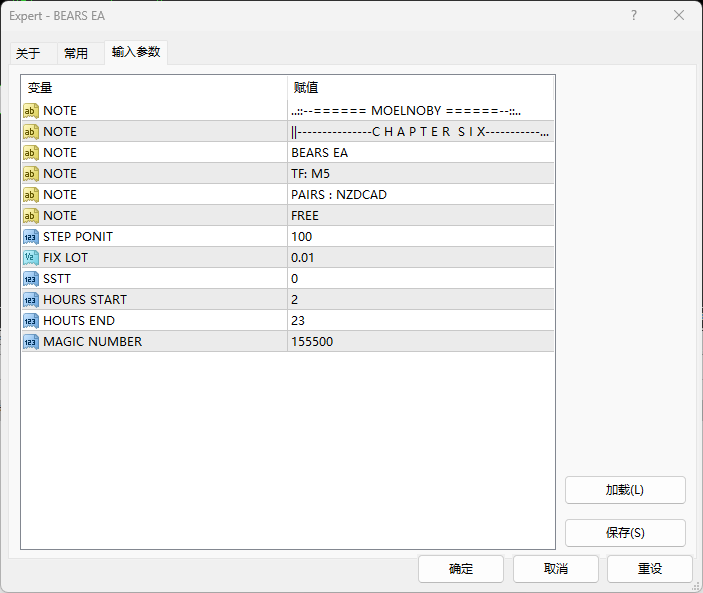Select the TF: M5 value cell
The height and width of the screenshot is (593, 703).
click(421, 174)
